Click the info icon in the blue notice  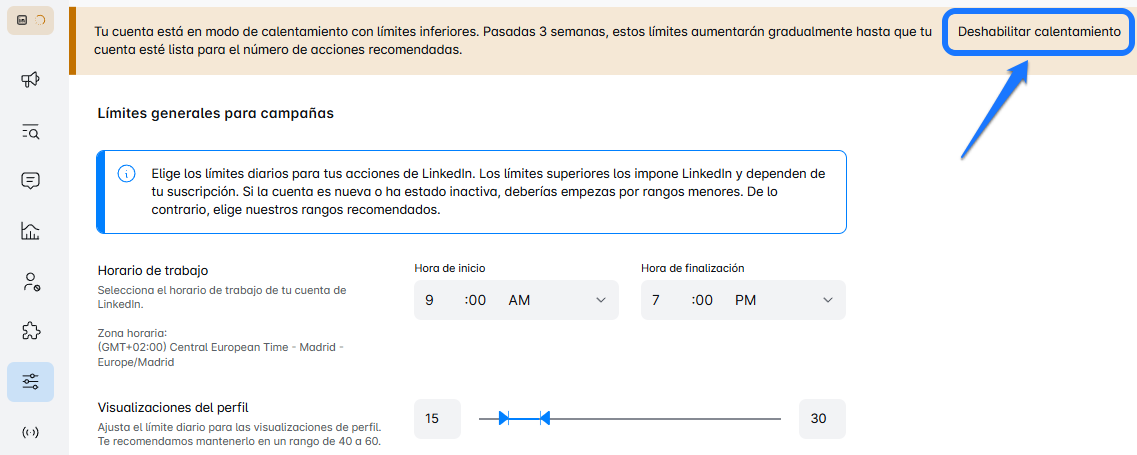point(126,174)
